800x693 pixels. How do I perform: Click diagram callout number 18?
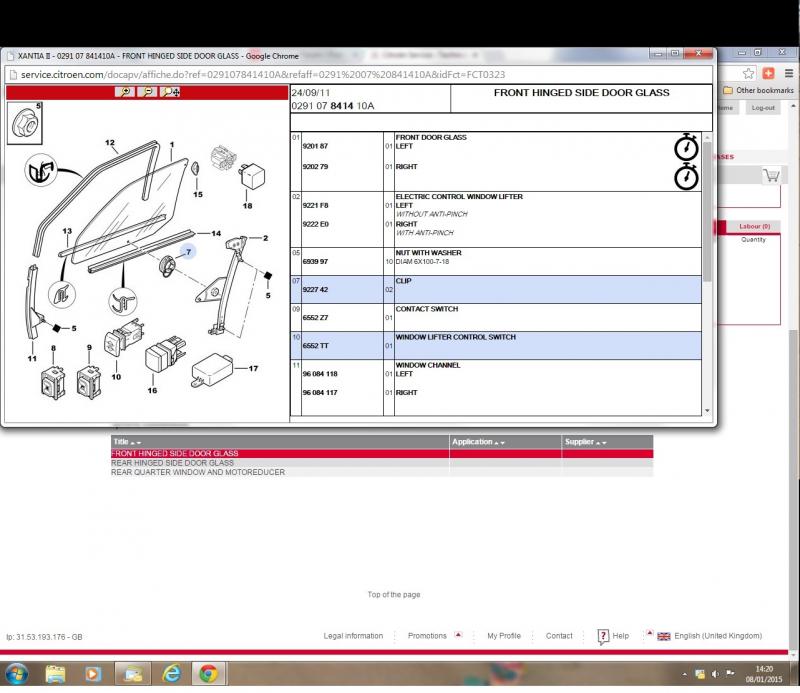[247, 206]
